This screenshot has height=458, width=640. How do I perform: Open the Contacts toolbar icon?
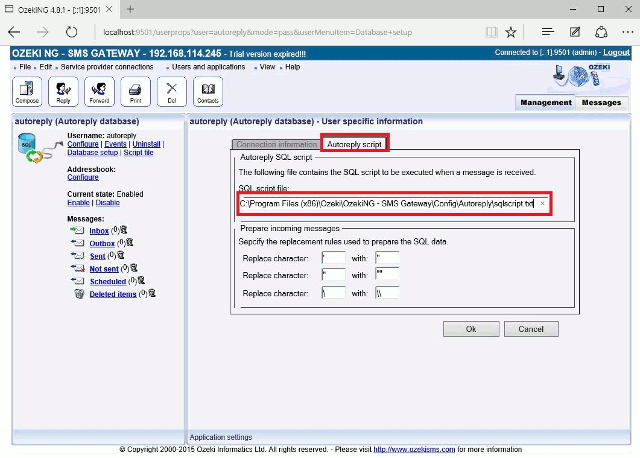[208, 91]
